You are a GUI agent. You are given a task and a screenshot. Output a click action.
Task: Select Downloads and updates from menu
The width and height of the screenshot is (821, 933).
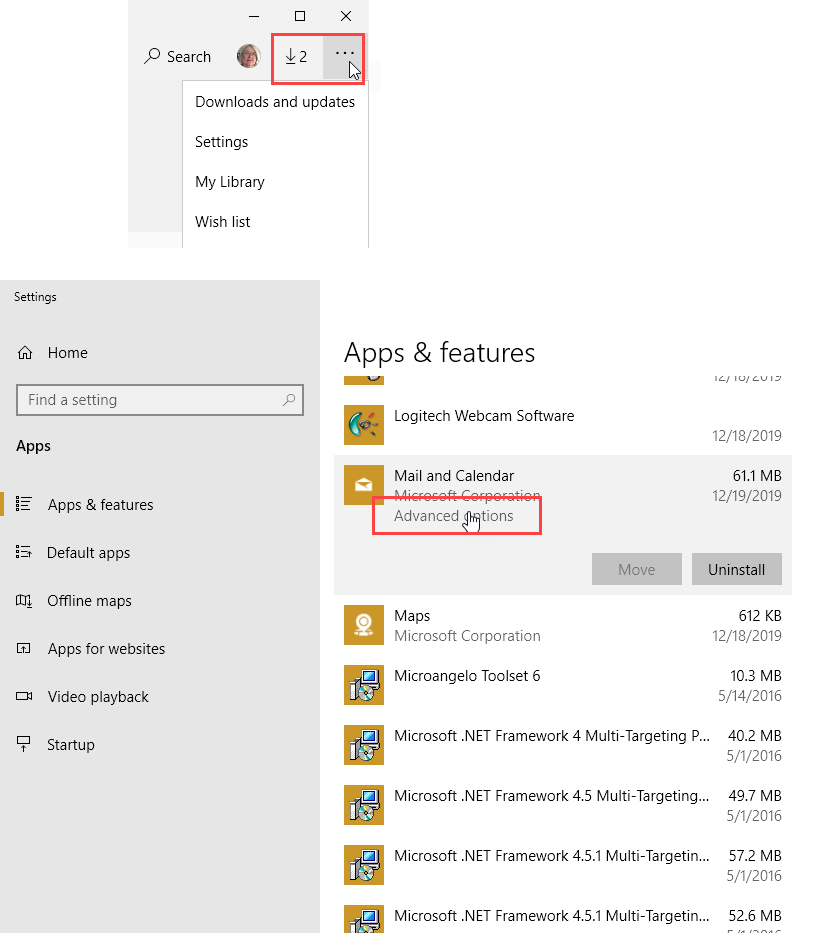click(x=275, y=102)
